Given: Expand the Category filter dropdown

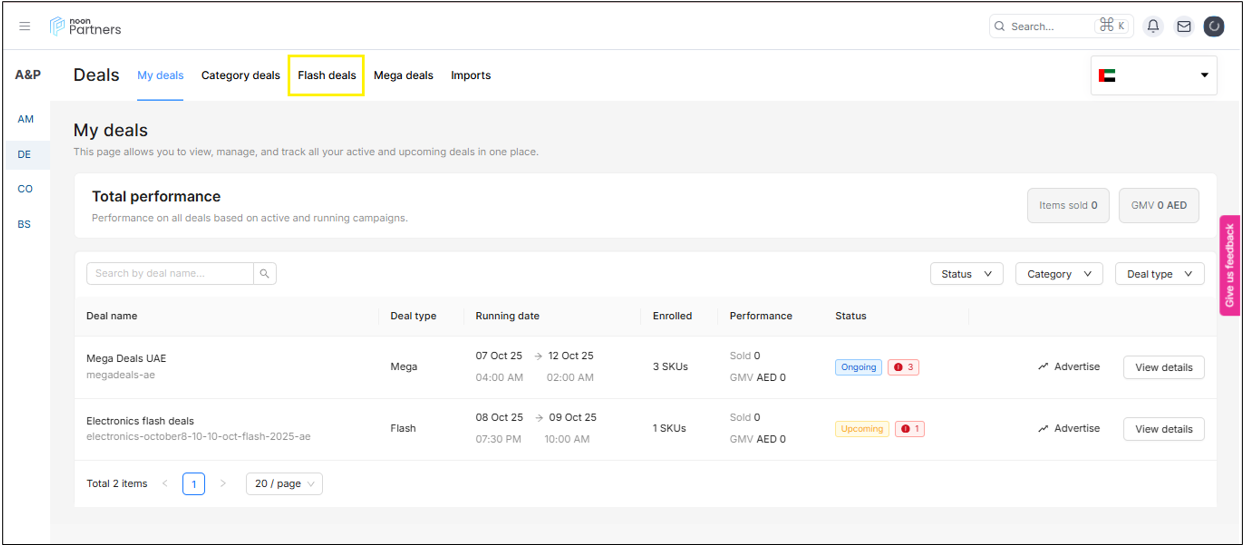Looking at the screenshot, I should 1058,274.
